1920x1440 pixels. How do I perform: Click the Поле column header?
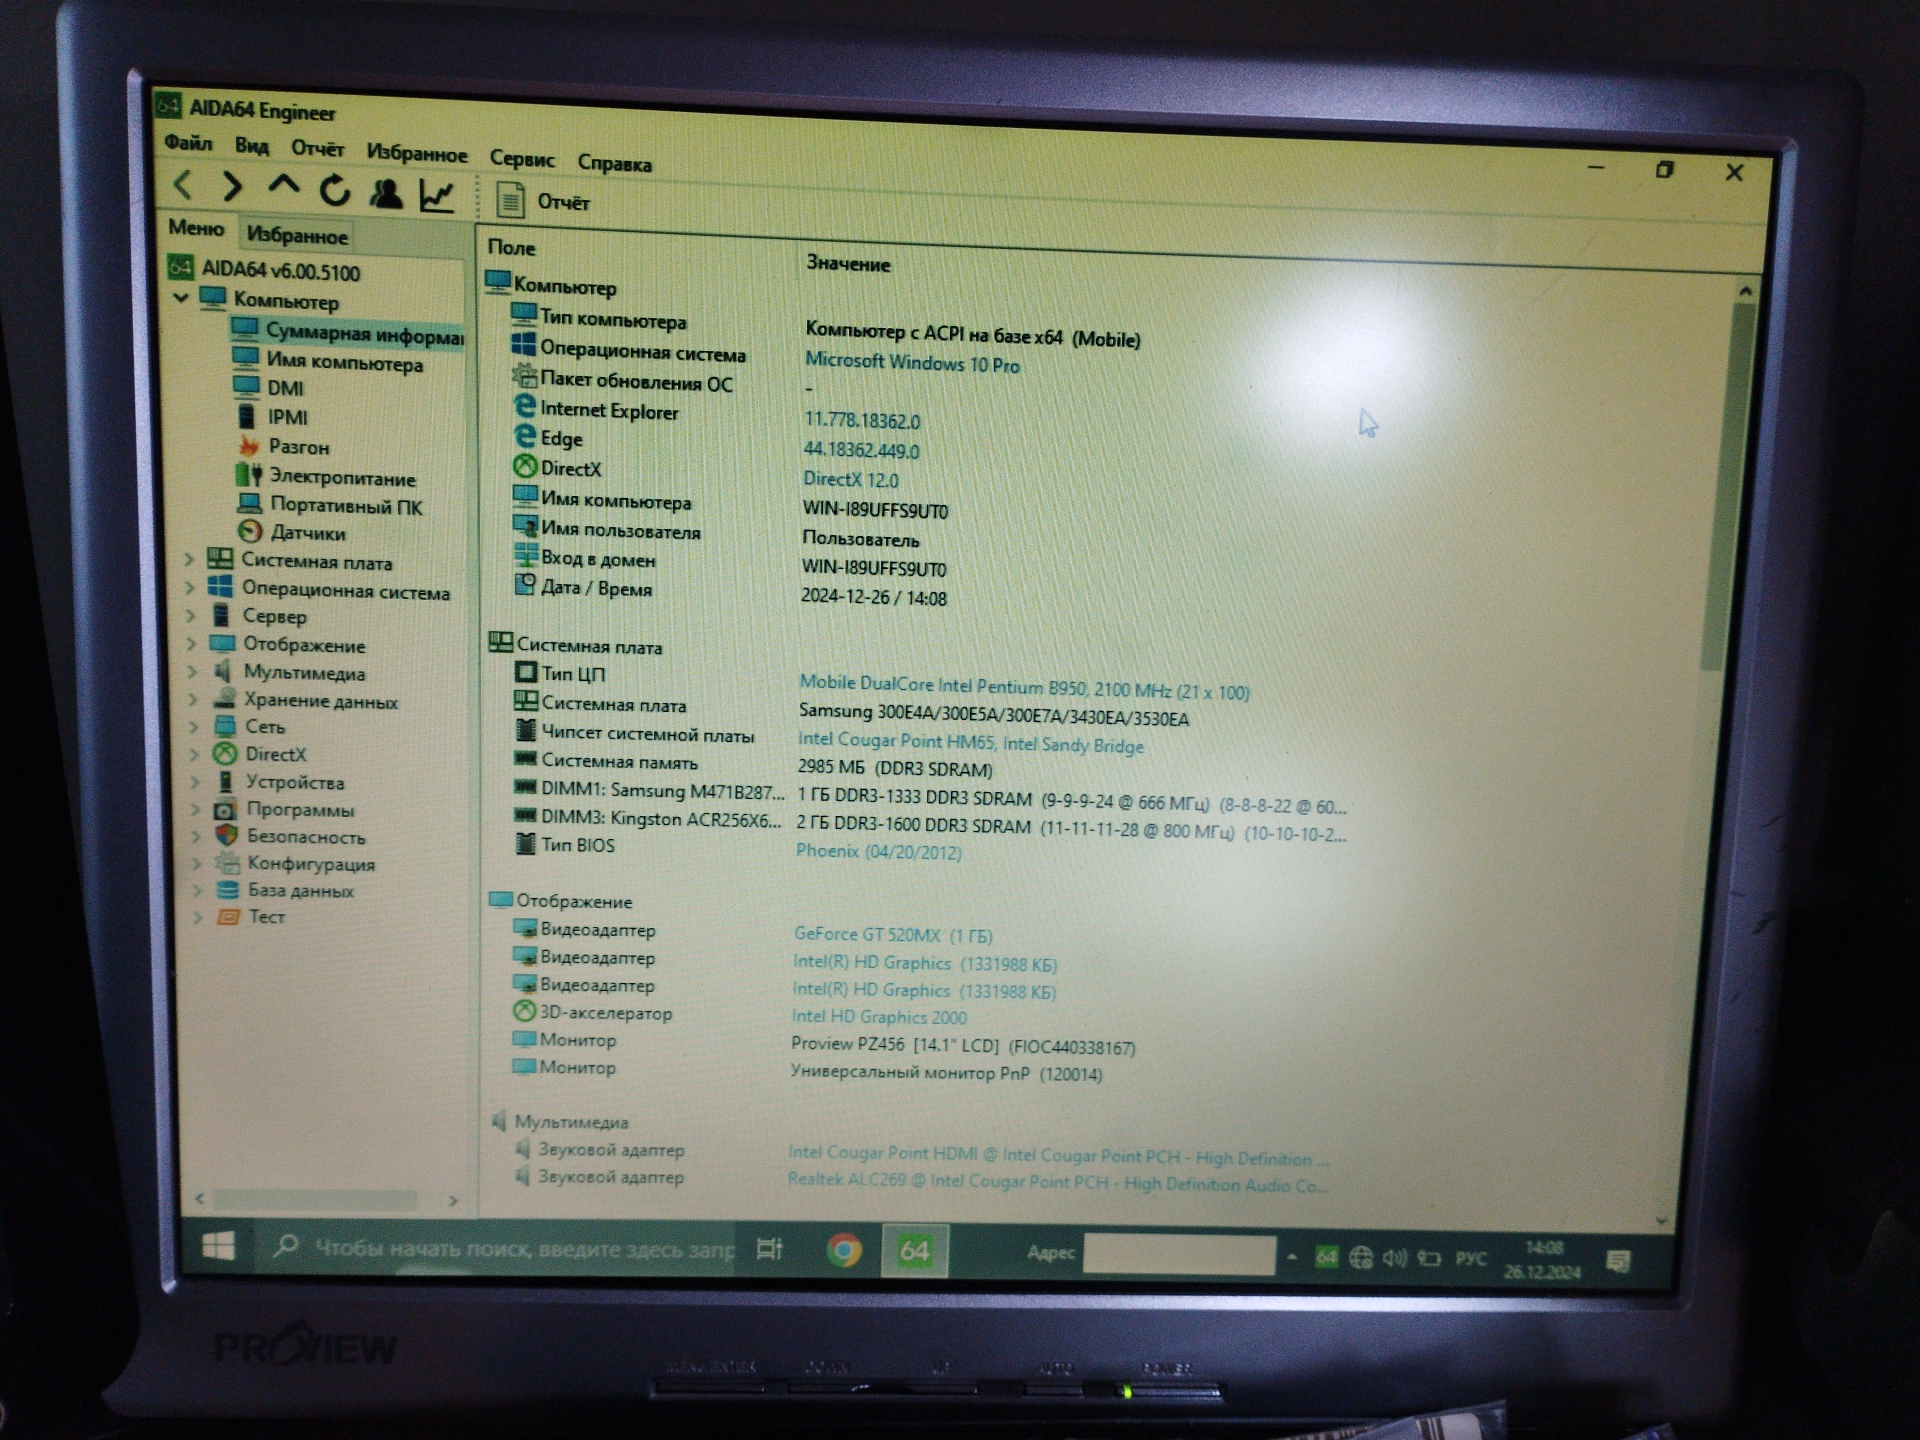point(511,247)
